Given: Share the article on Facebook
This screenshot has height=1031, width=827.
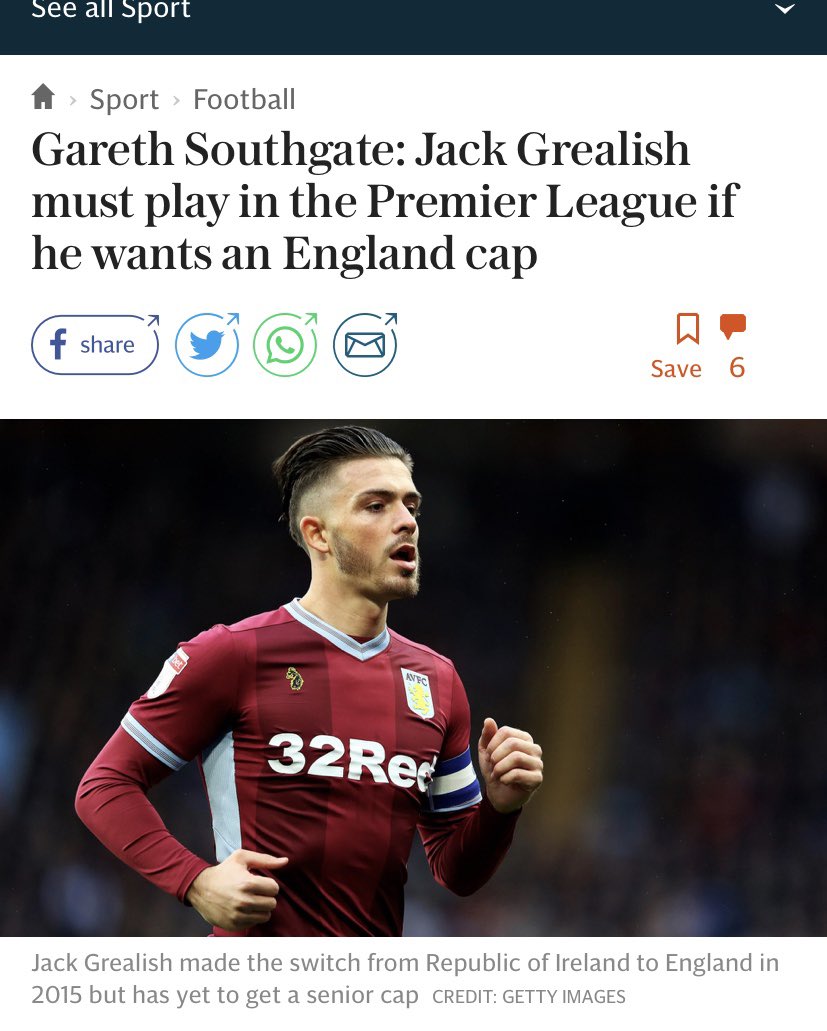Looking at the screenshot, I should [x=95, y=345].
